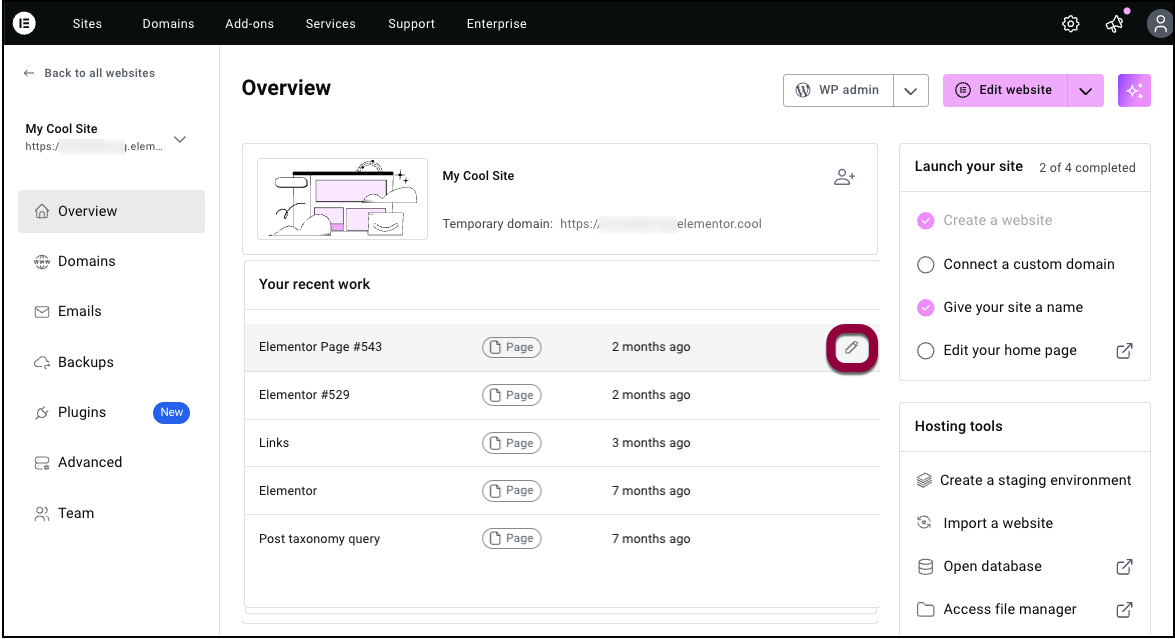Image resolution: width=1175 pixels, height=639 pixels.
Task: Open the user account avatar
Action: [x=1160, y=24]
